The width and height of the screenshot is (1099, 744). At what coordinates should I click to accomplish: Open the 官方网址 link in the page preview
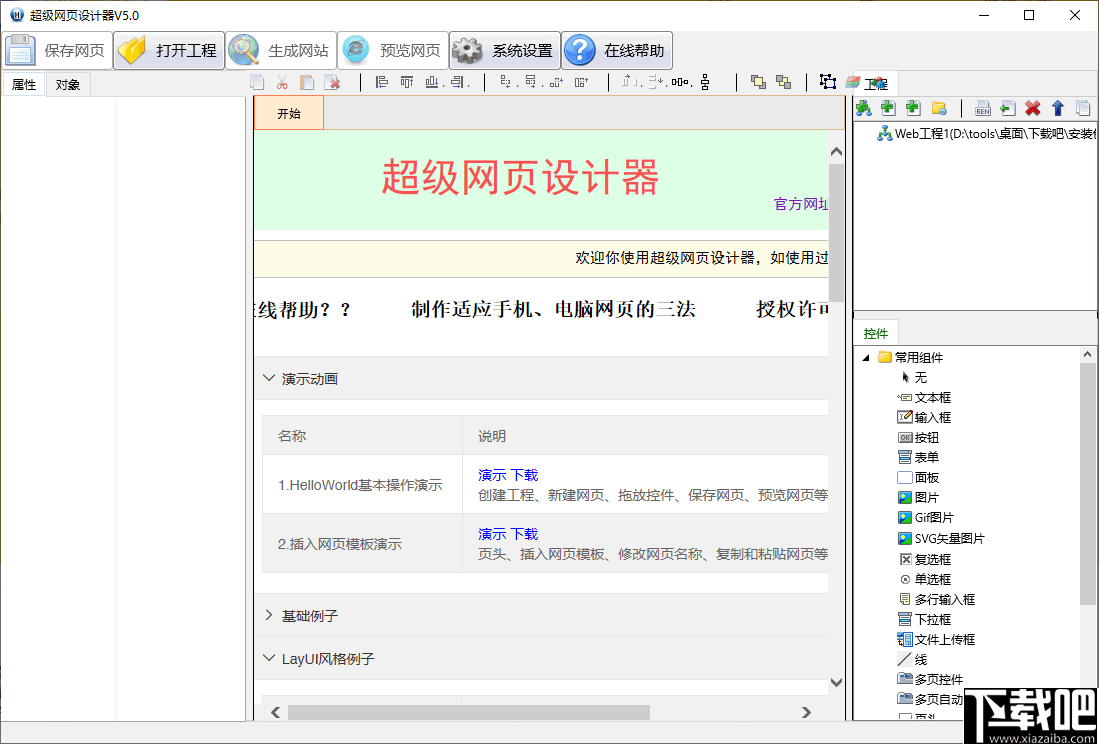(x=801, y=203)
